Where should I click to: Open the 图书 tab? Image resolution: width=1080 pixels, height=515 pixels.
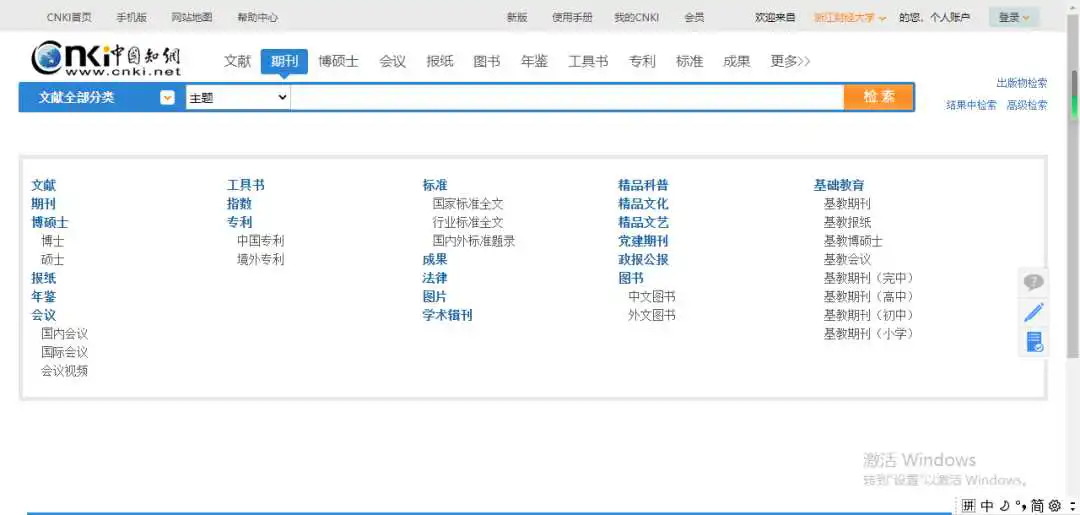[x=487, y=61]
